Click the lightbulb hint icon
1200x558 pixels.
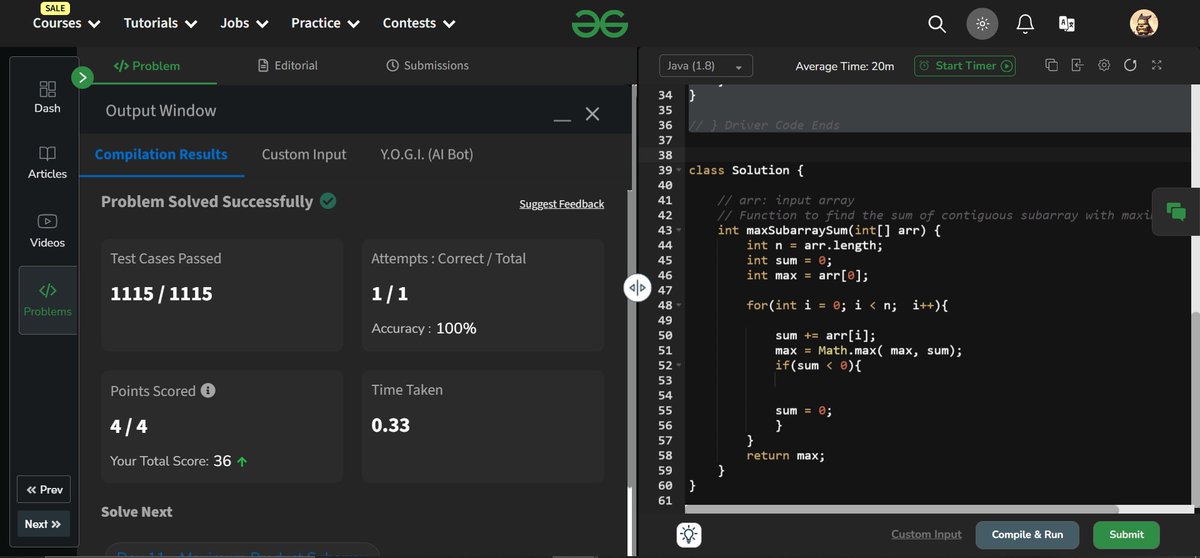coord(688,534)
